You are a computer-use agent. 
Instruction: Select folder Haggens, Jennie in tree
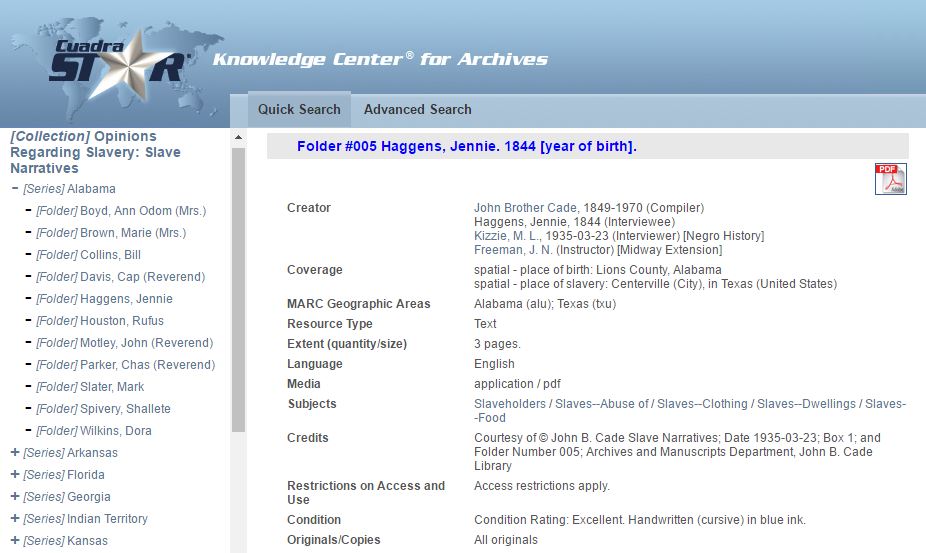tap(105, 299)
